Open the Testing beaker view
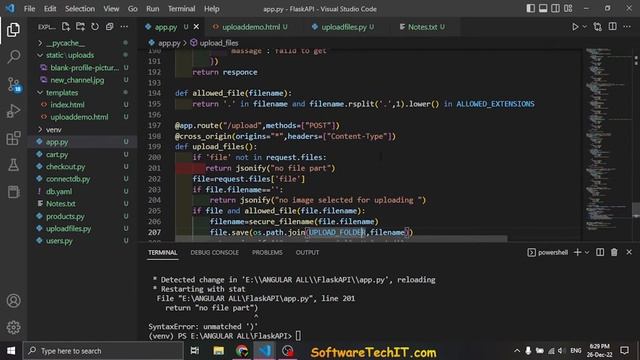This screenshot has height=360, width=640. pyautogui.click(x=13, y=165)
